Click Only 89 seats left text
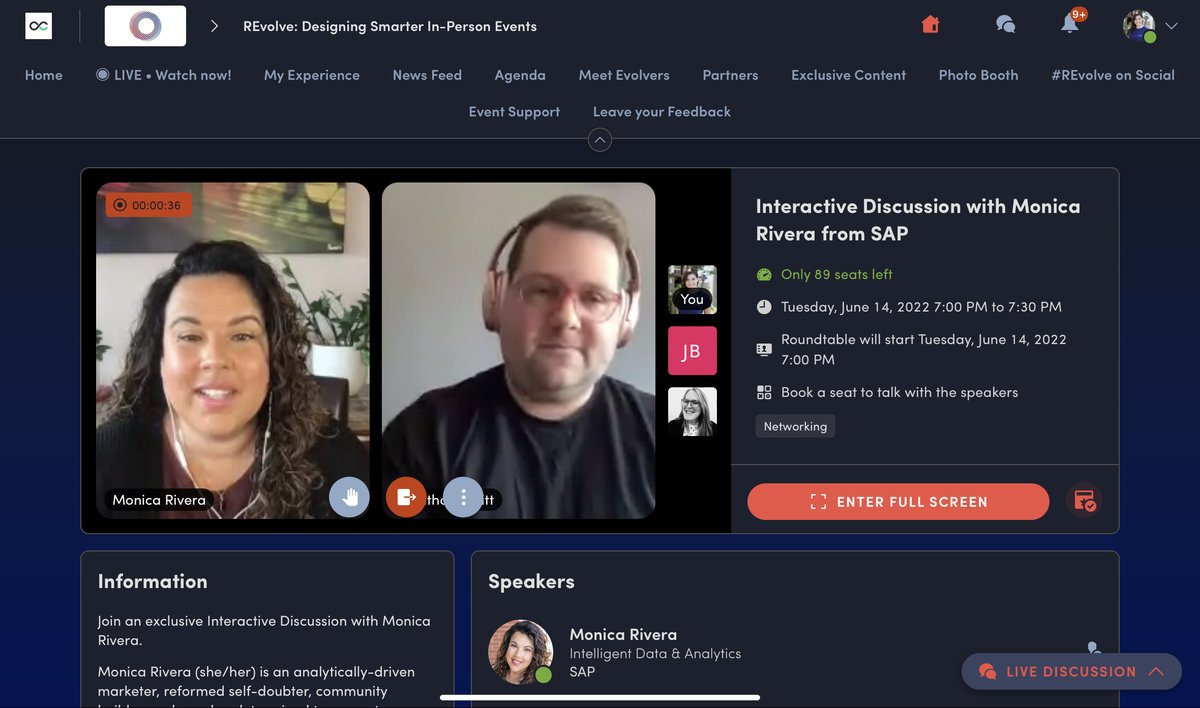Screen dimensions: 1200x708 coord(837,274)
